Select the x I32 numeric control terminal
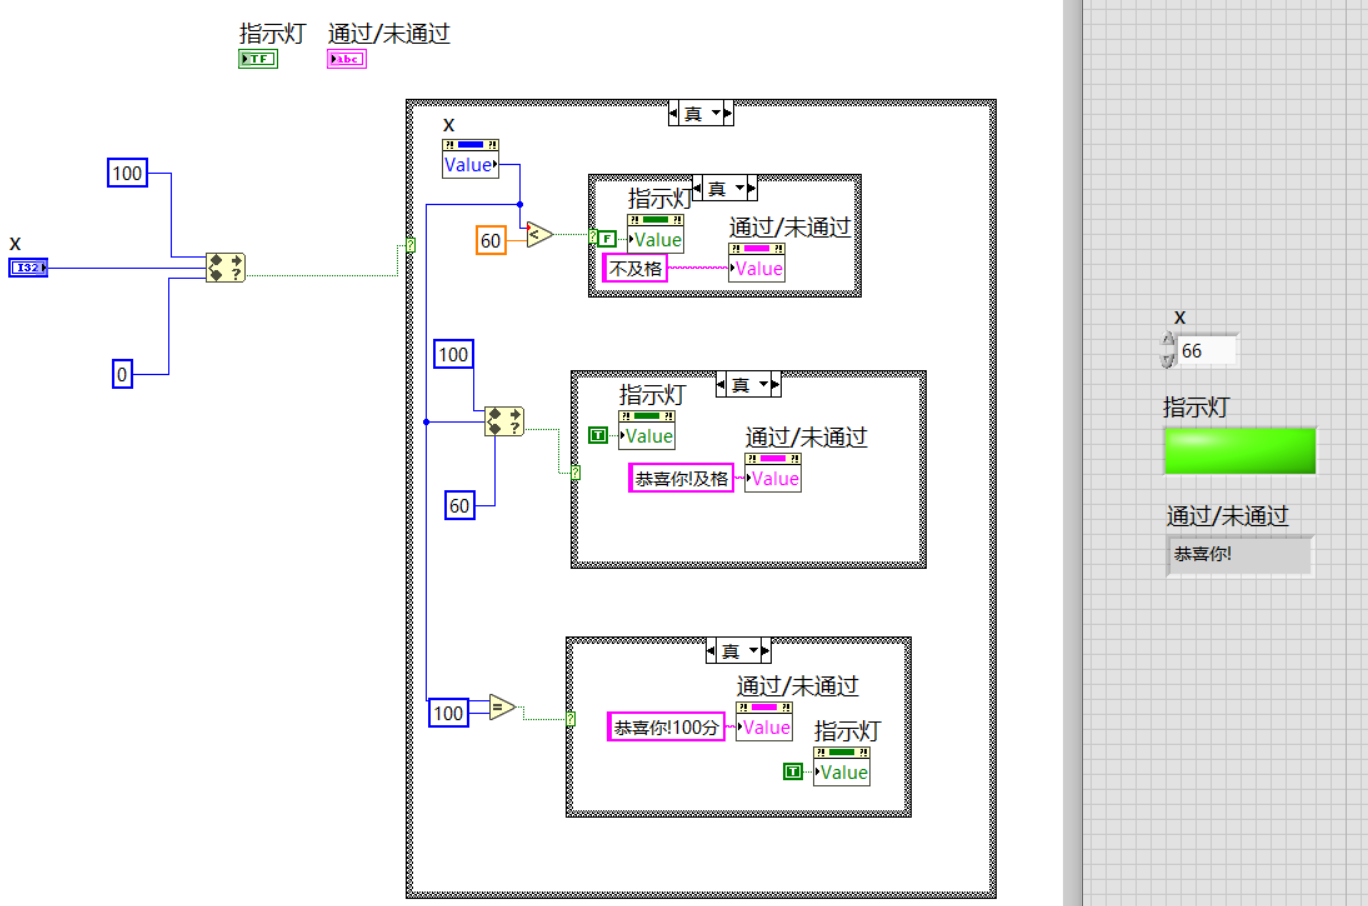Screen dimensions: 1368x906 pyautogui.click(x=28, y=267)
